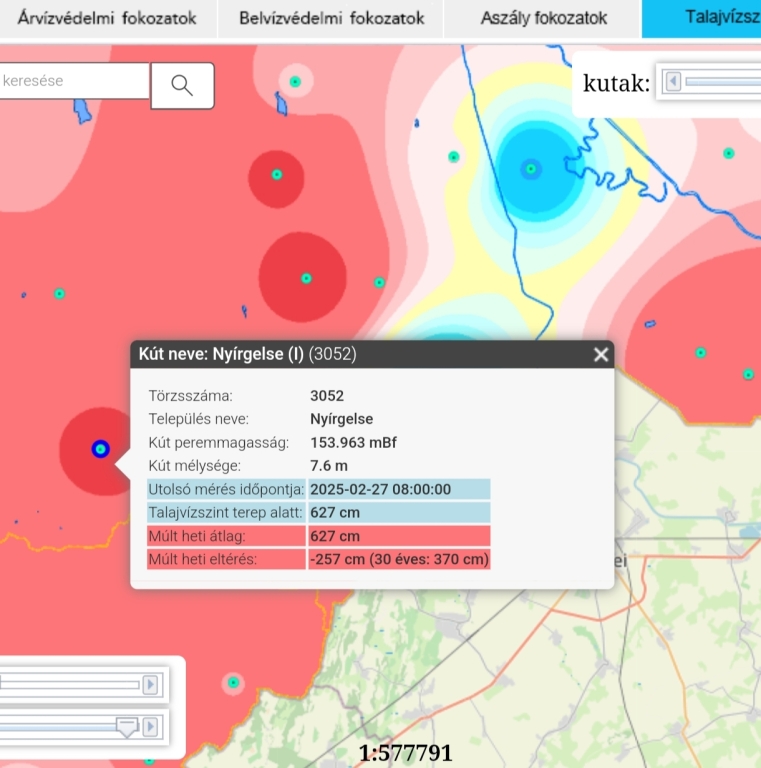Click the well marker in the blue zone
761x768 pixels.
pyautogui.click(x=530, y=168)
